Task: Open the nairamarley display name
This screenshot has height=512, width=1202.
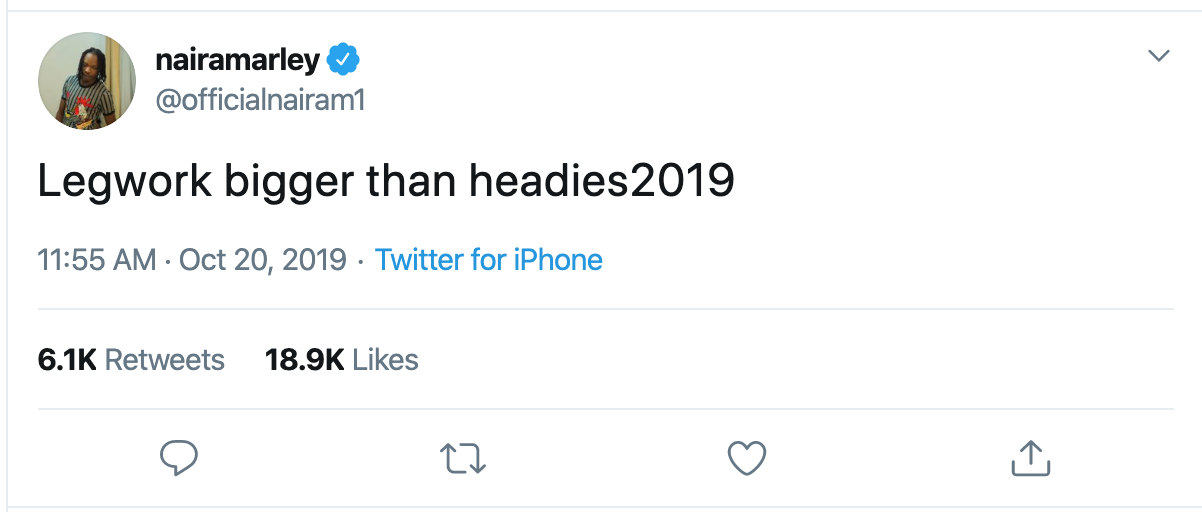Action: (x=237, y=60)
